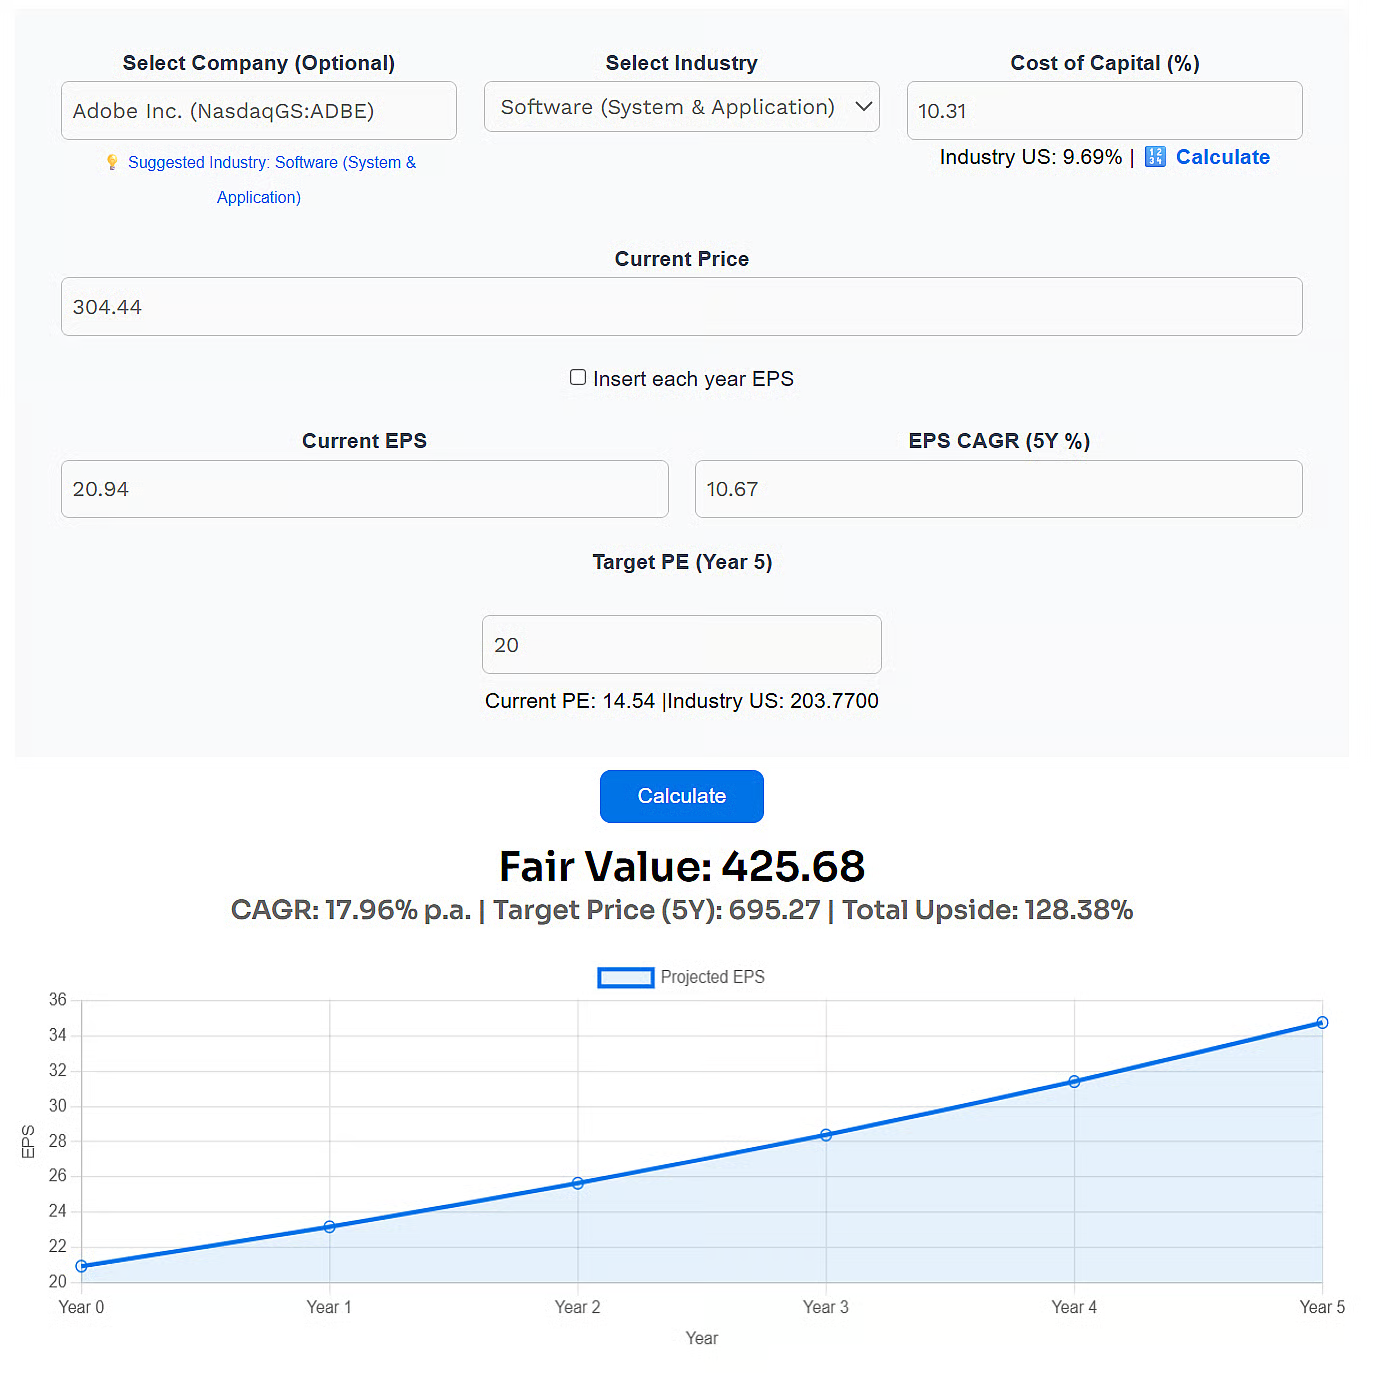Open the Select Industry dropdown
Image resolution: width=1382 pixels, height=1373 pixels.
pos(681,107)
